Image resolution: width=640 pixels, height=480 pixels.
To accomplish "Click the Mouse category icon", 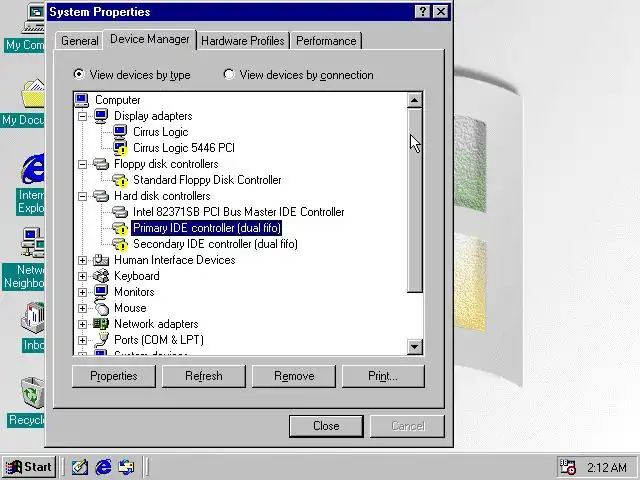I will point(101,308).
